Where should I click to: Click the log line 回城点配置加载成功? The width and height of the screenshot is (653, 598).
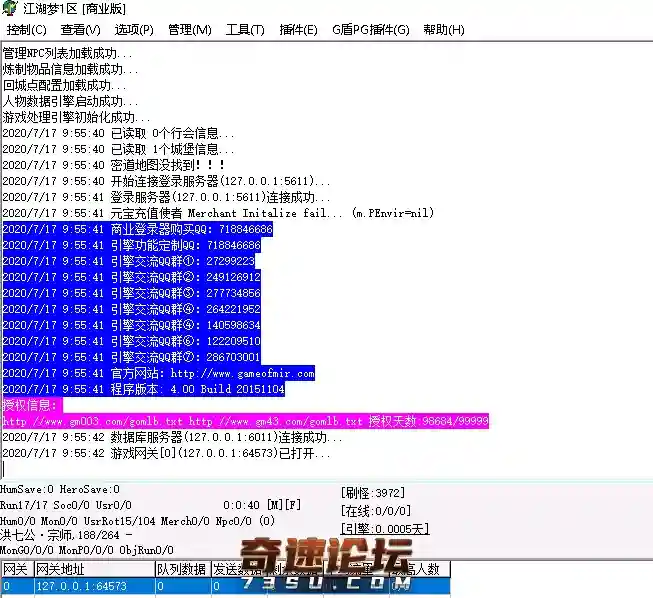[64, 85]
